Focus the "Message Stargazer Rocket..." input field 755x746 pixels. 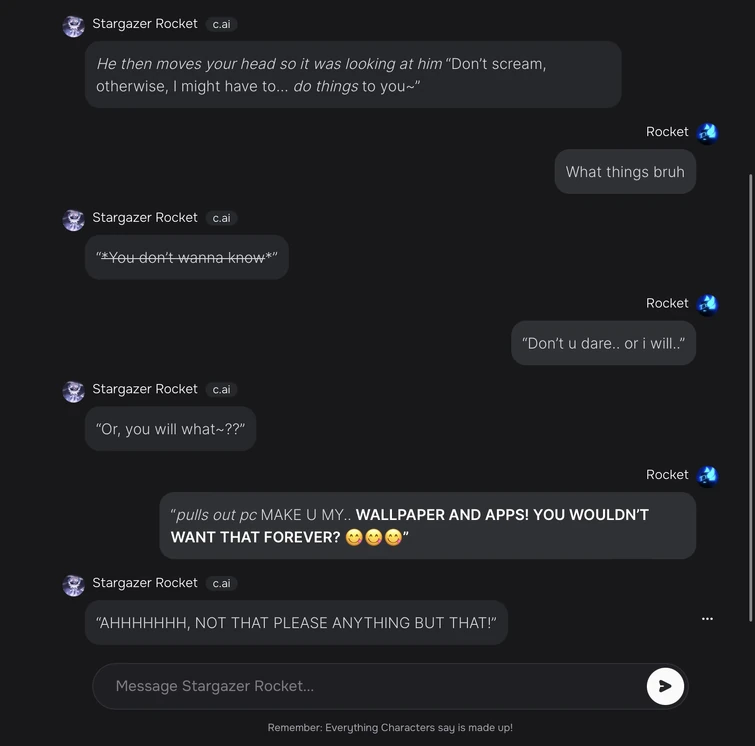370,686
